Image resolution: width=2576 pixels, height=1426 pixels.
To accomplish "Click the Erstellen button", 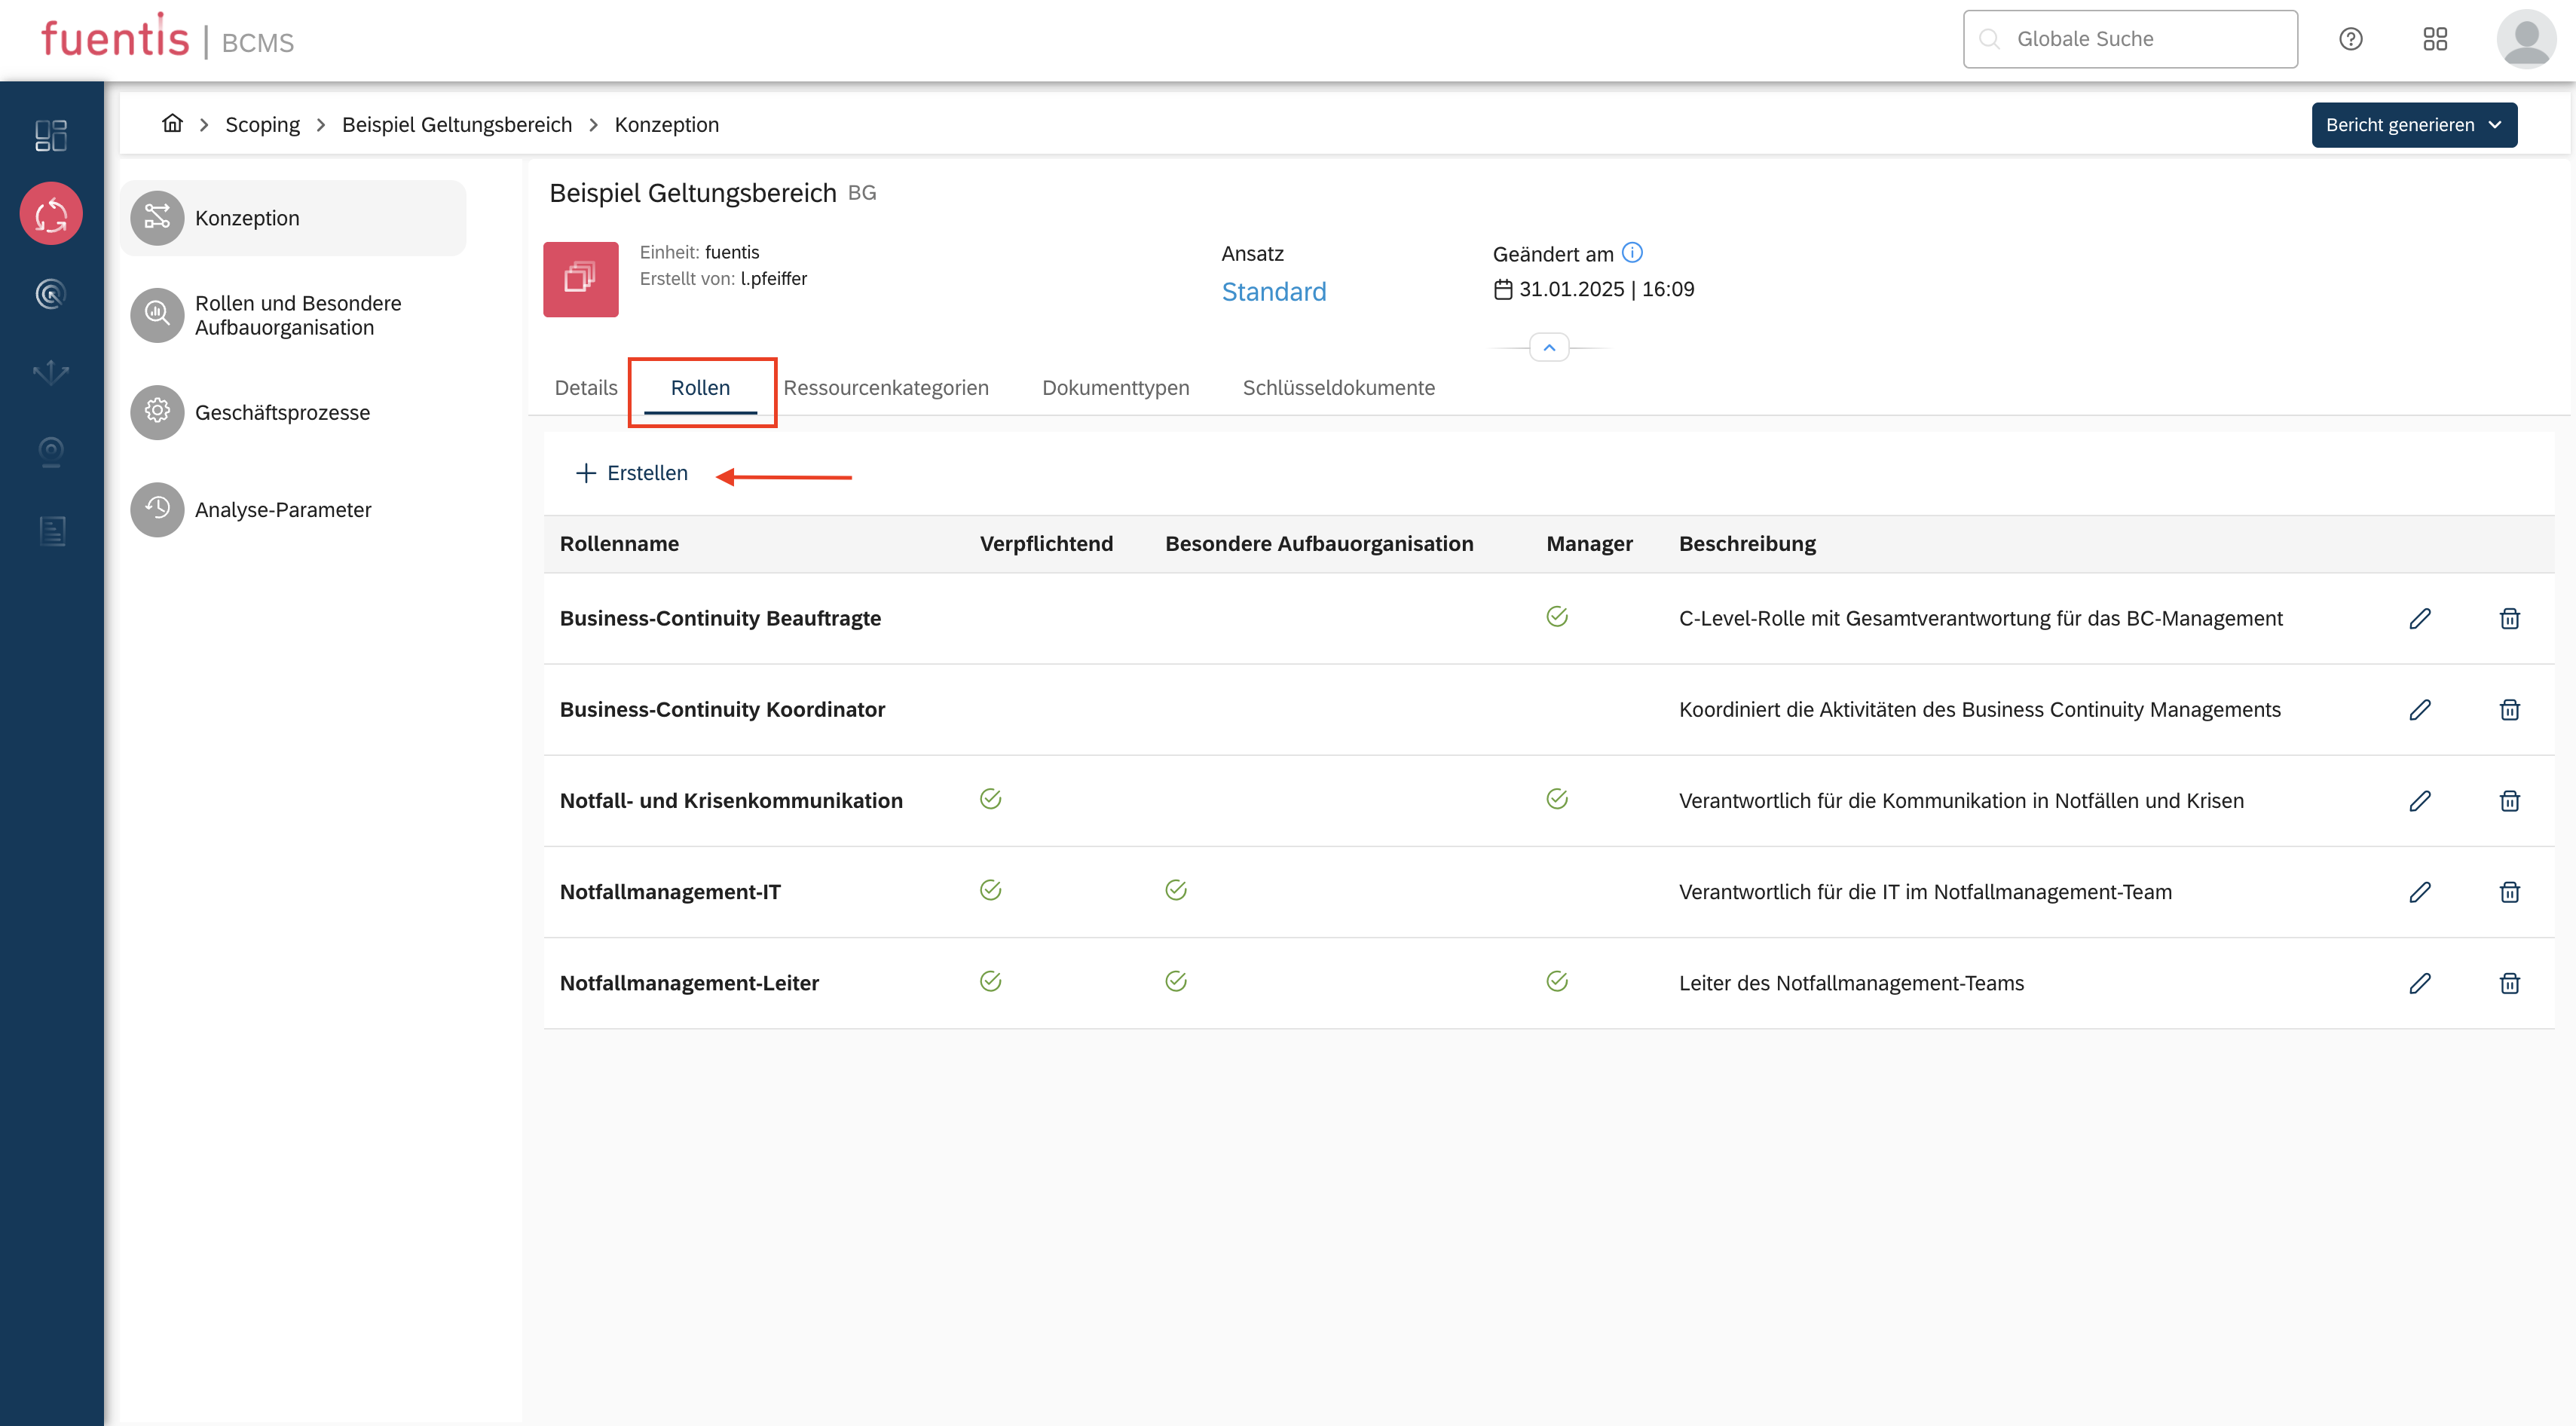I will pyautogui.click(x=632, y=473).
